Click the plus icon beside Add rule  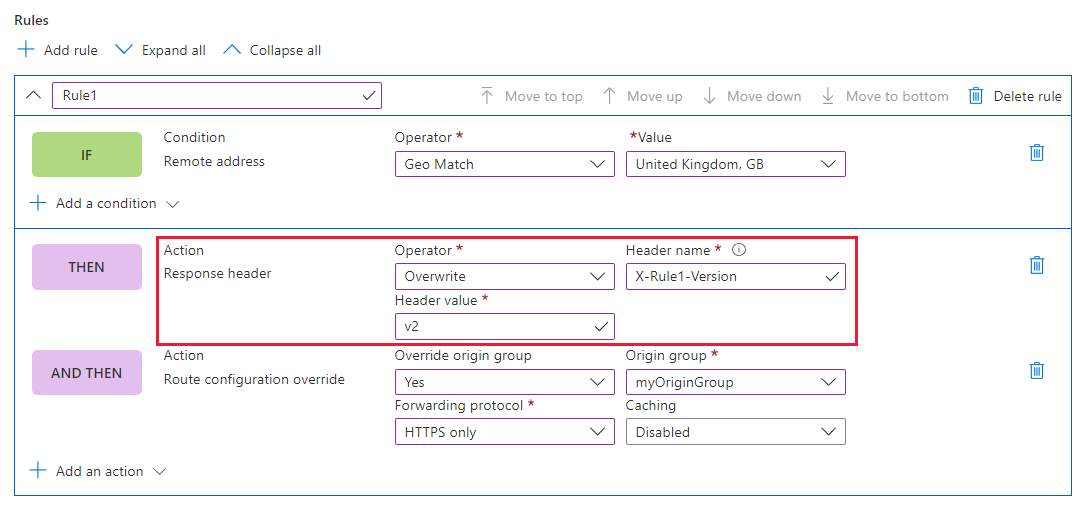click(x=26, y=50)
